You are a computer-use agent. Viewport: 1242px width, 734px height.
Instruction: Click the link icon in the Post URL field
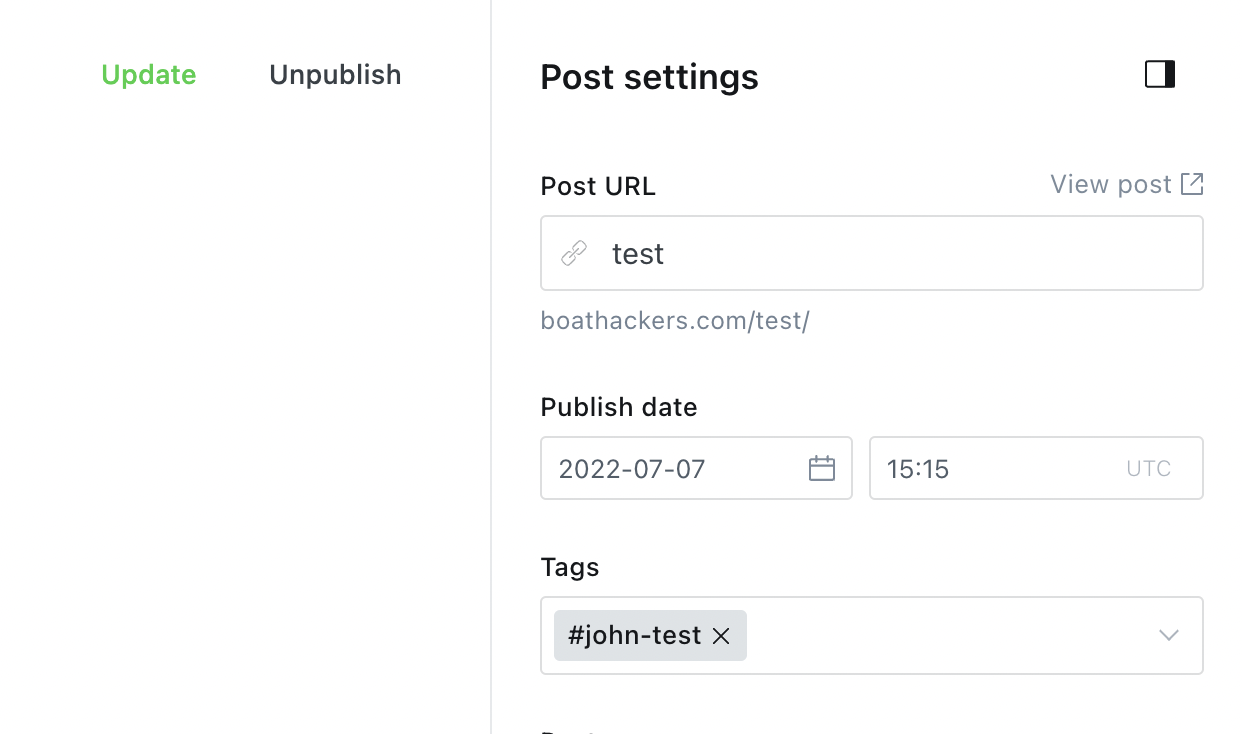click(573, 253)
